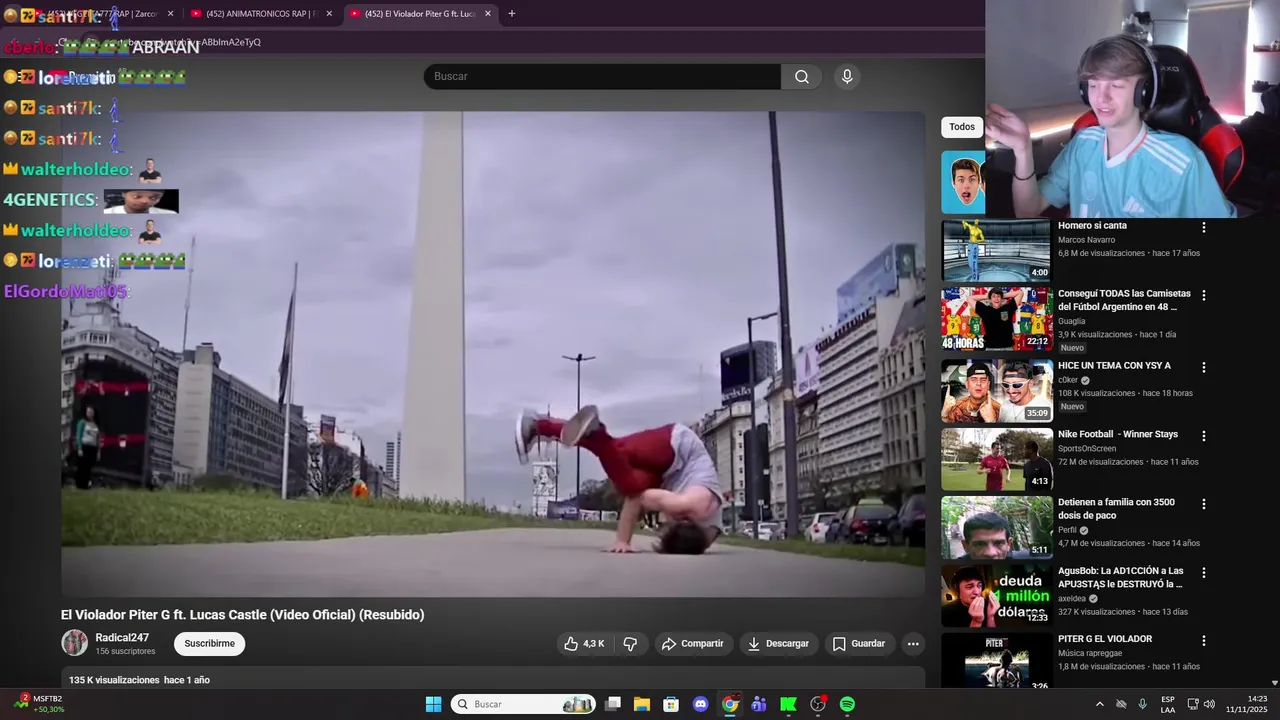Open AgusBob 'deuda millón dólares' thumbnail

(997, 596)
